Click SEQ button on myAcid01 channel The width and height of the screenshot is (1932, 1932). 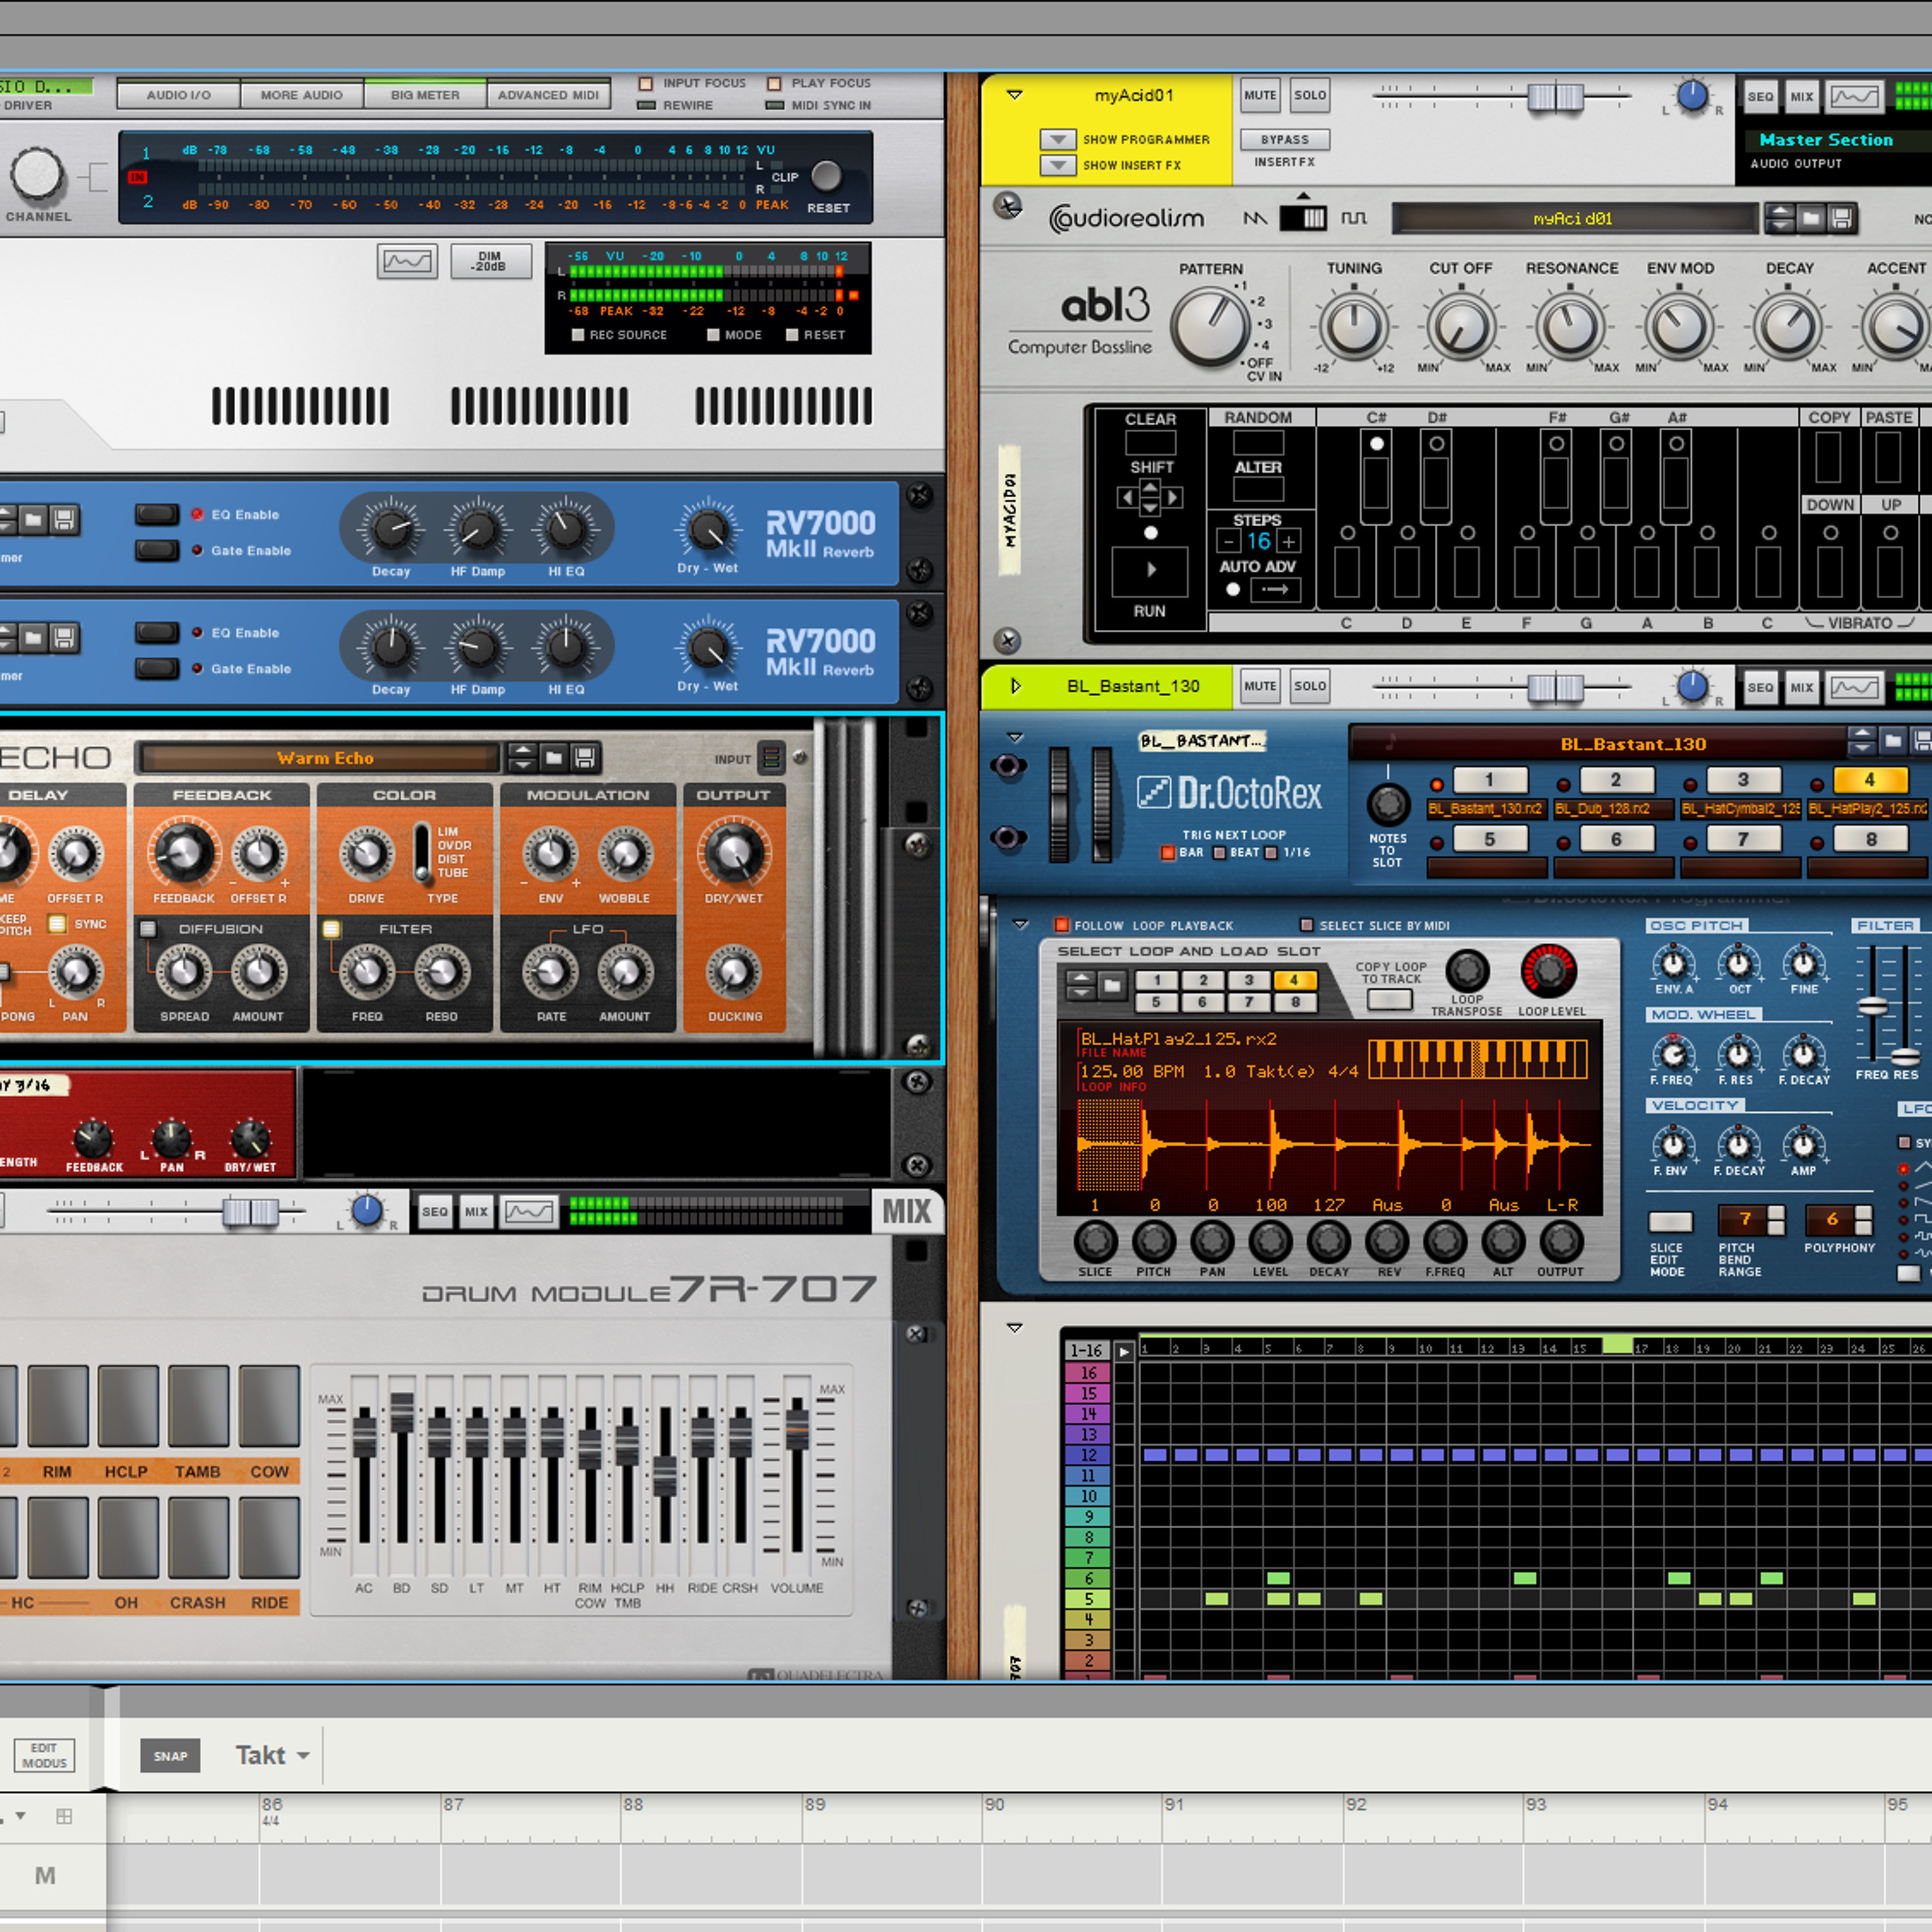(1761, 97)
